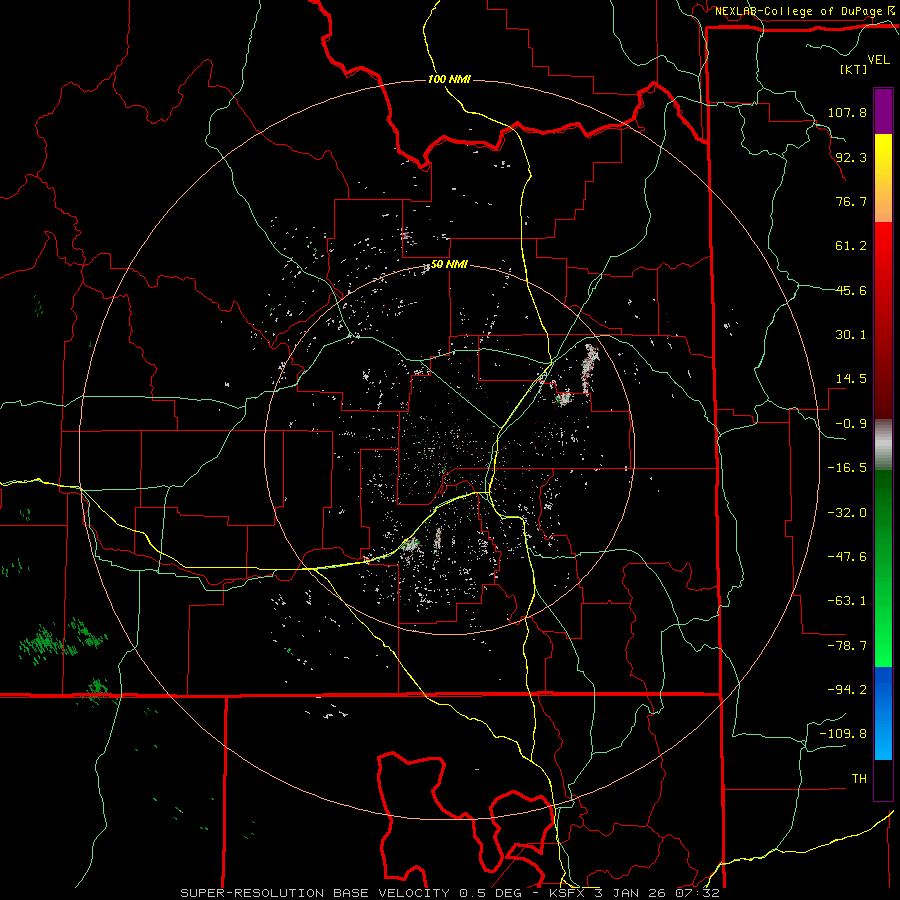Click the Super-Resolution Base Velocity KSFX caption
The height and width of the screenshot is (900, 900).
449,893
